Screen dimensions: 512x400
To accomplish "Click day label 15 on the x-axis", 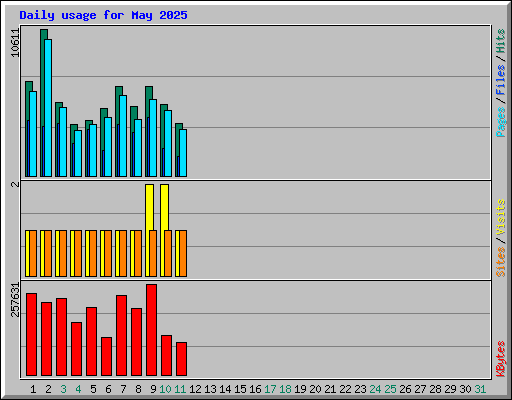I will coord(240,389).
